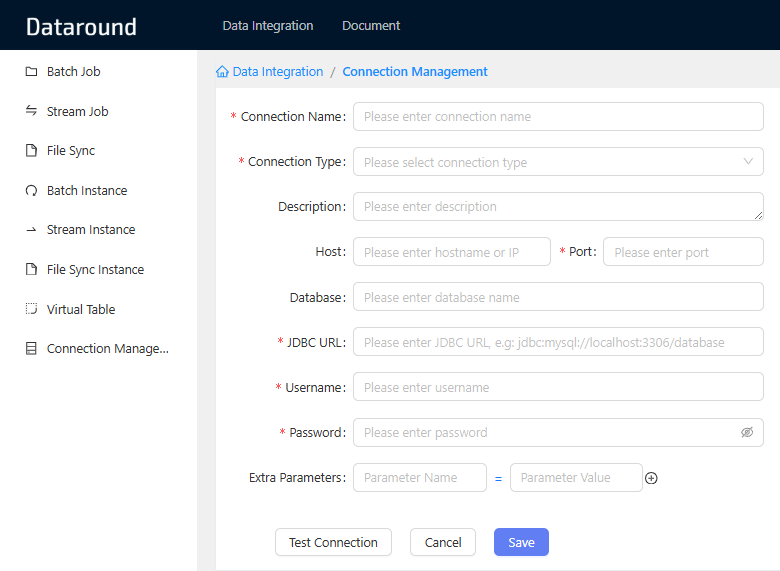Toggle password visibility eye icon
780x571 pixels.
[x=746, y=433]
